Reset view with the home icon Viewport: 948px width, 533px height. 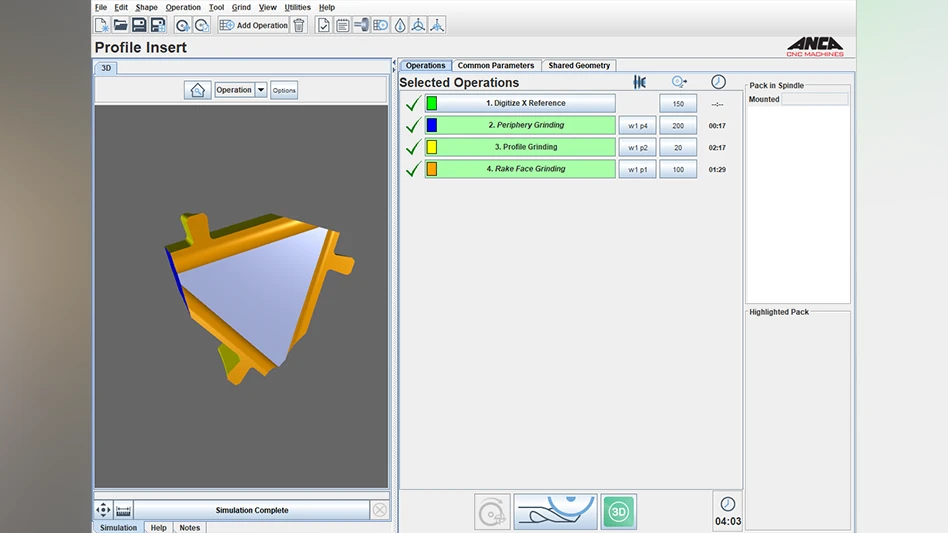click(x=197, y=90)
